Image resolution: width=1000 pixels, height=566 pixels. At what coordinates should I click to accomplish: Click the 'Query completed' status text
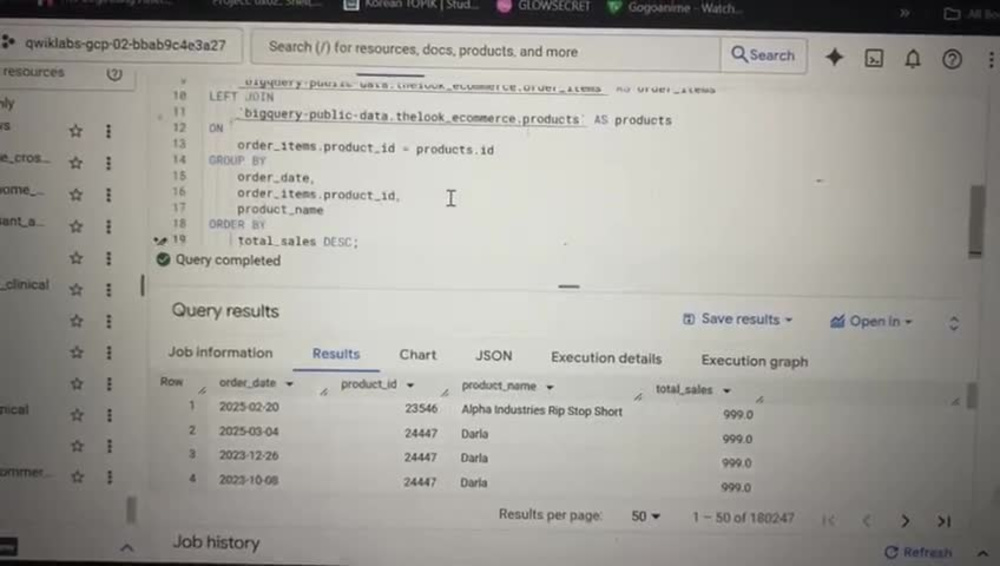(228, 260)
